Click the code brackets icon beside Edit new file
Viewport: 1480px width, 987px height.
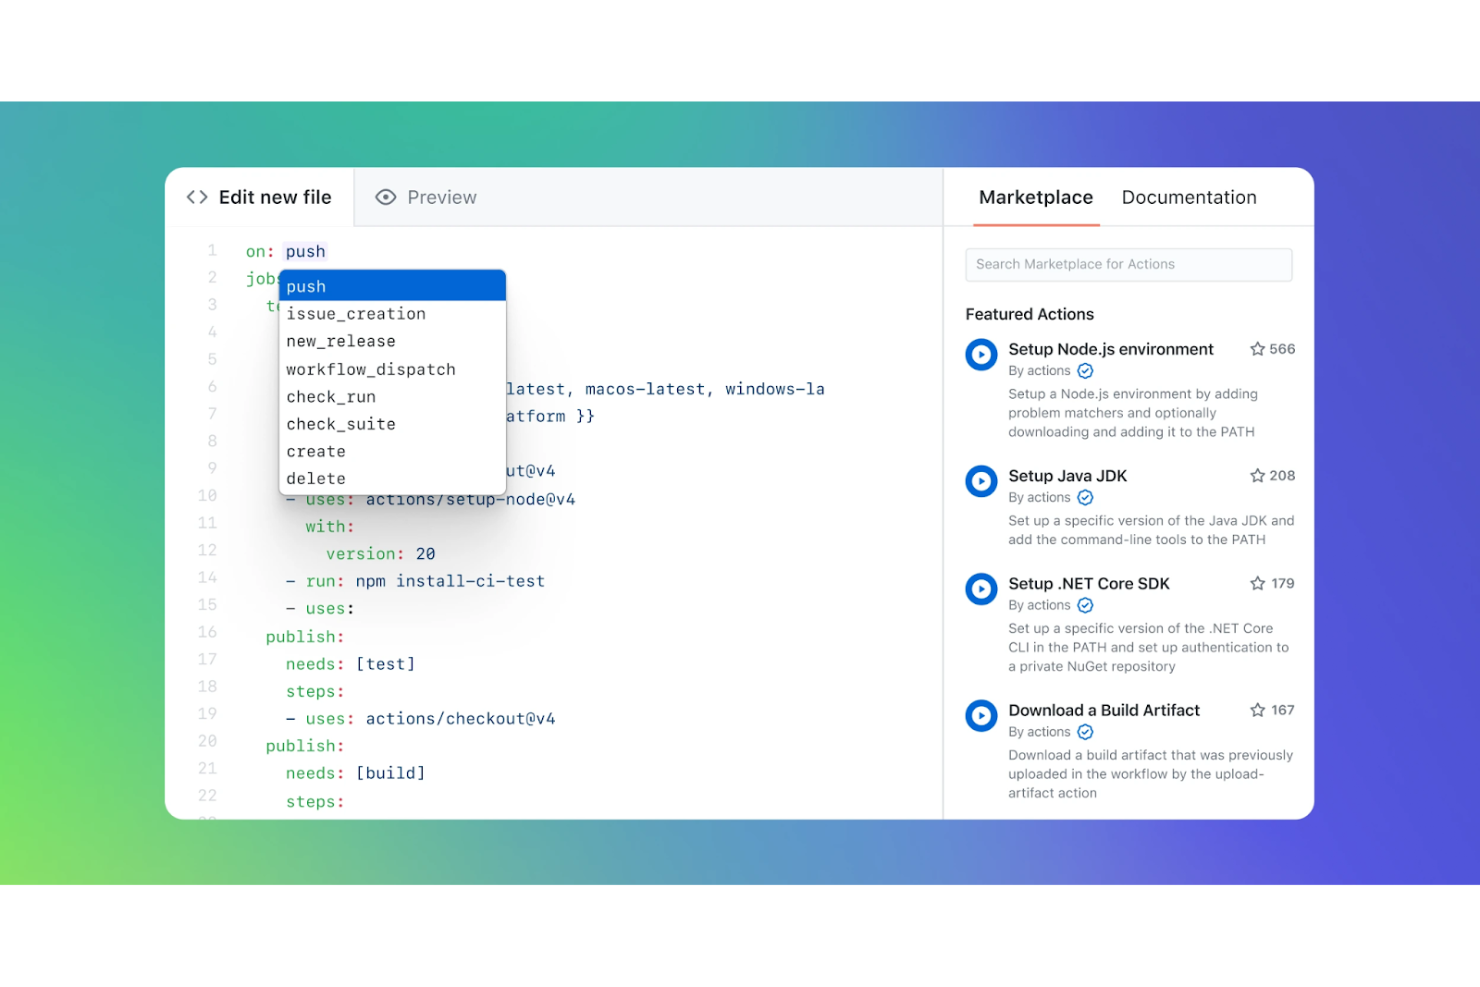(x=196, y=197)
